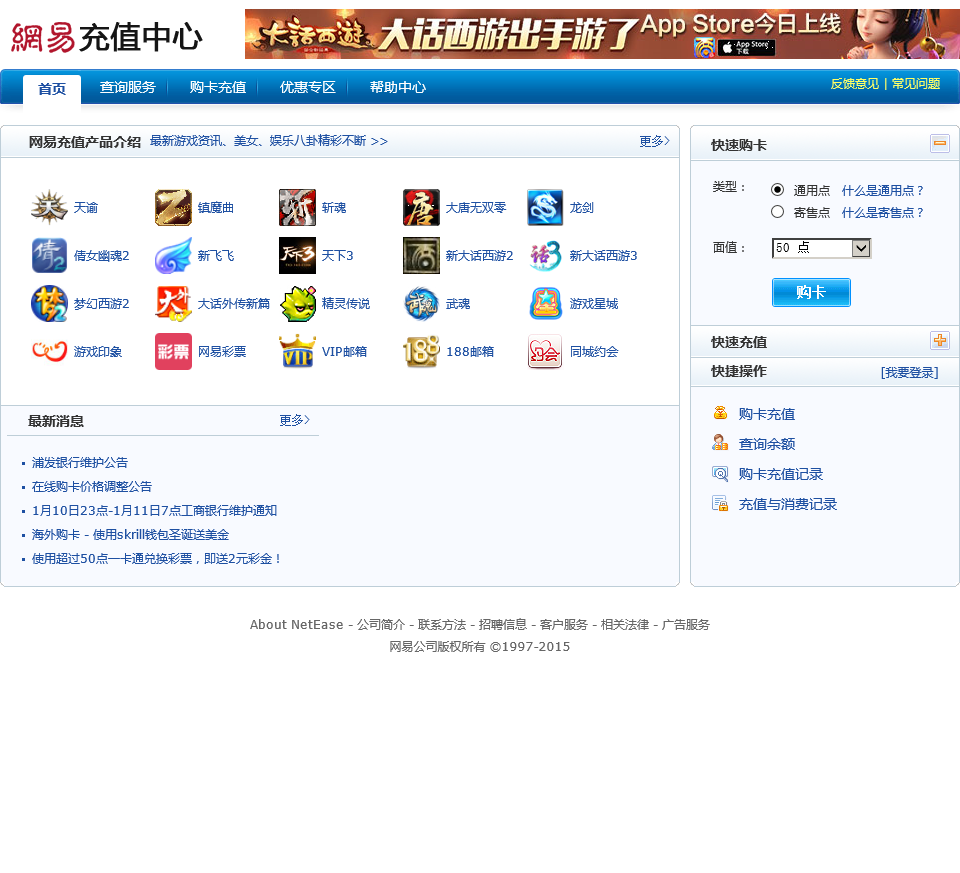Open the 同城约会 heart icon
Screen dimensions: 960x873
[x=545, y=351]
